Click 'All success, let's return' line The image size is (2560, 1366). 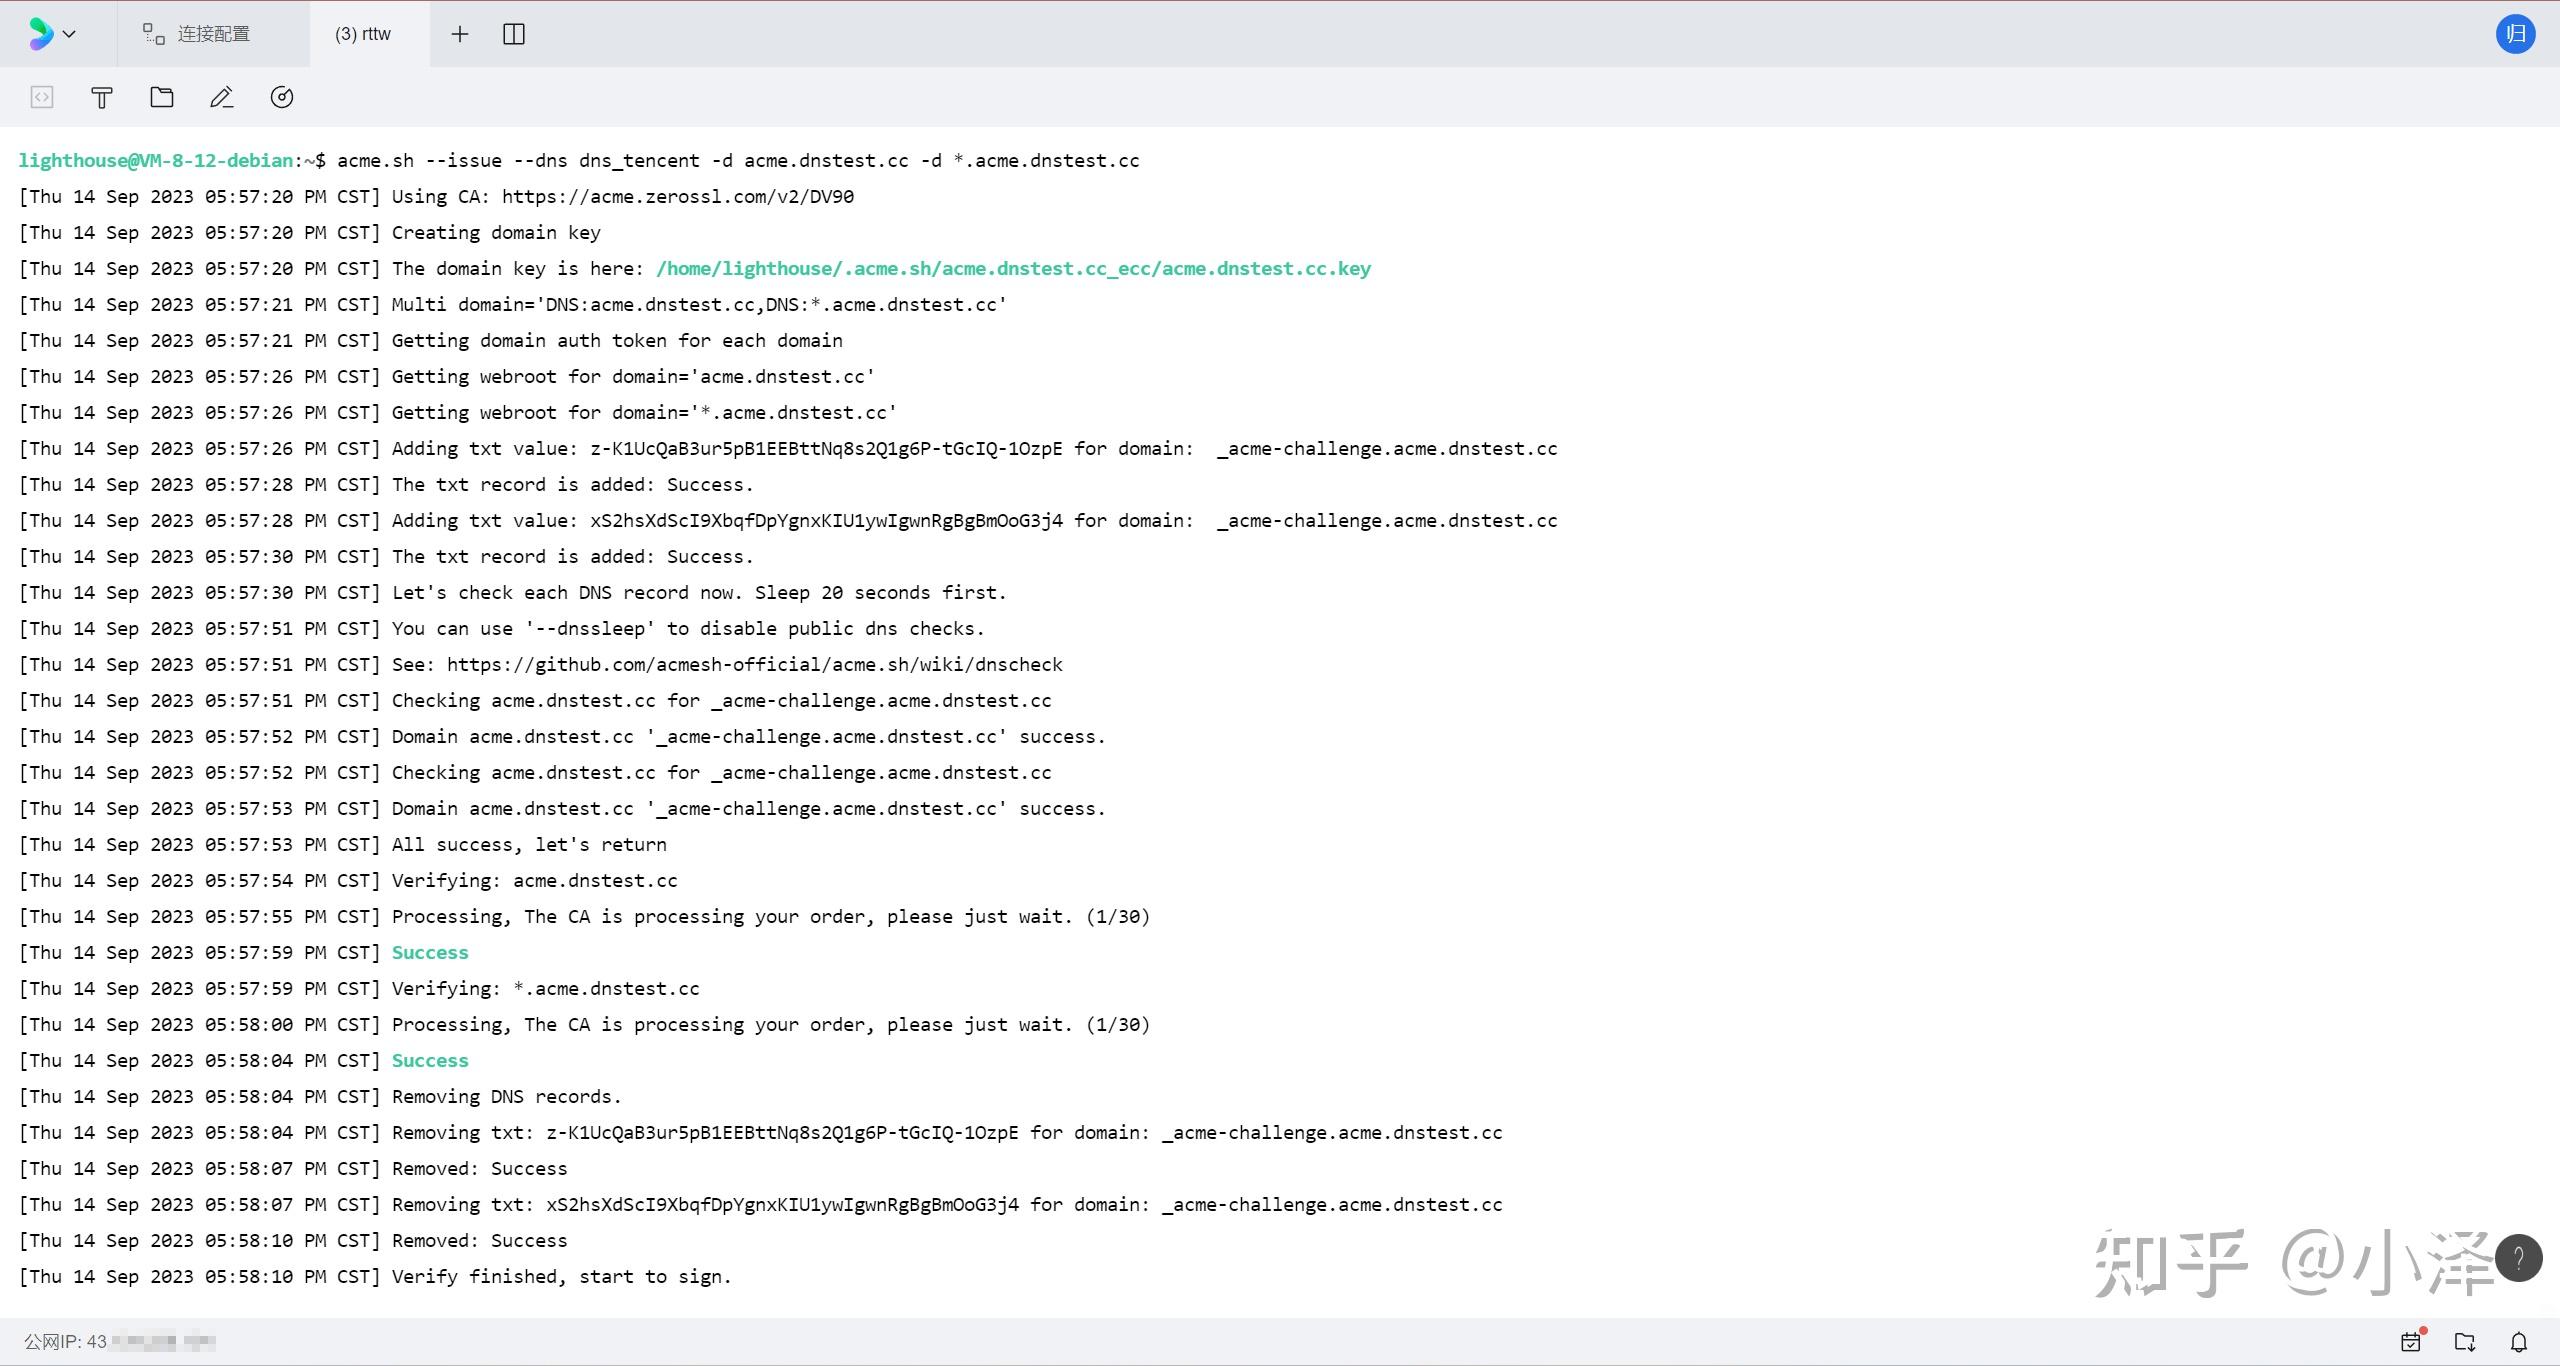[x=343, y=844]
